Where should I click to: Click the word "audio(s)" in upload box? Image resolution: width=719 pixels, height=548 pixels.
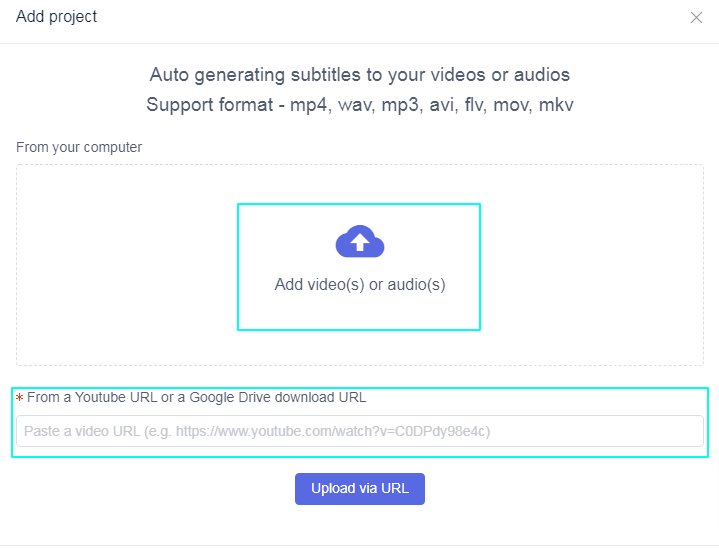(x=416, y=285)
